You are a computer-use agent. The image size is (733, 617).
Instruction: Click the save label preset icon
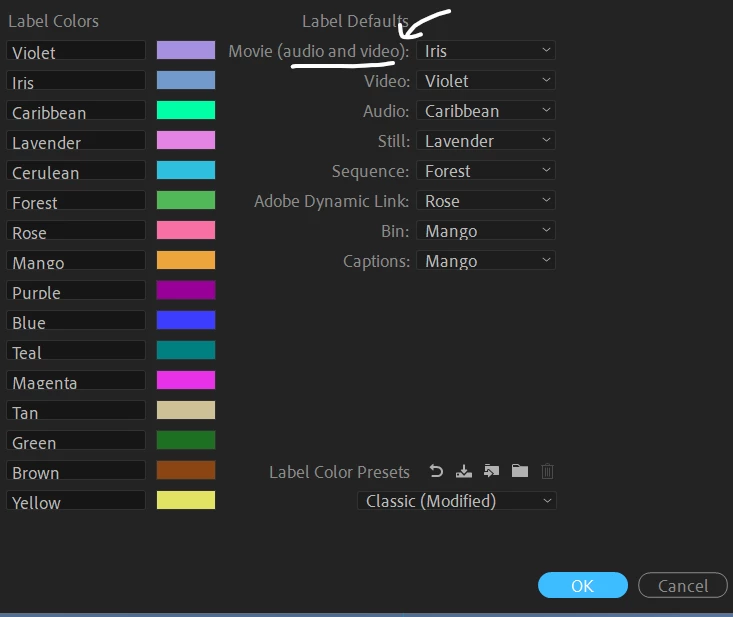[464, 471]
